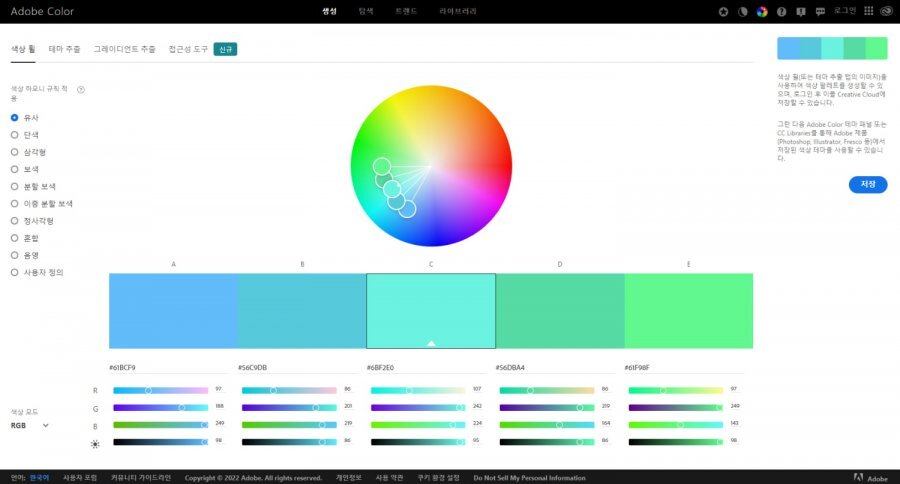
Task: Click the G slider for color B
Action: (x=289, y=408)
